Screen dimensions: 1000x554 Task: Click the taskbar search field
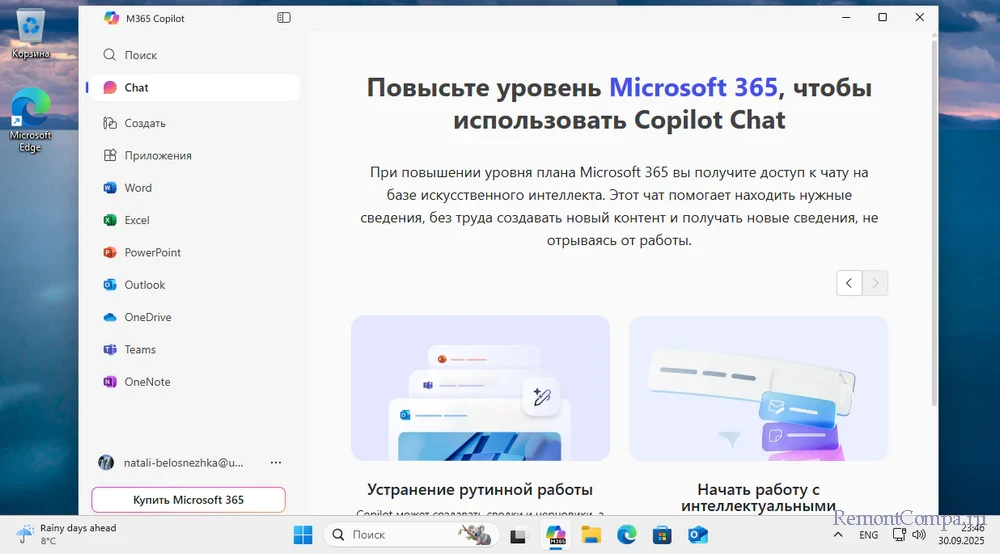pyautogui.click(x=400, y=535)
